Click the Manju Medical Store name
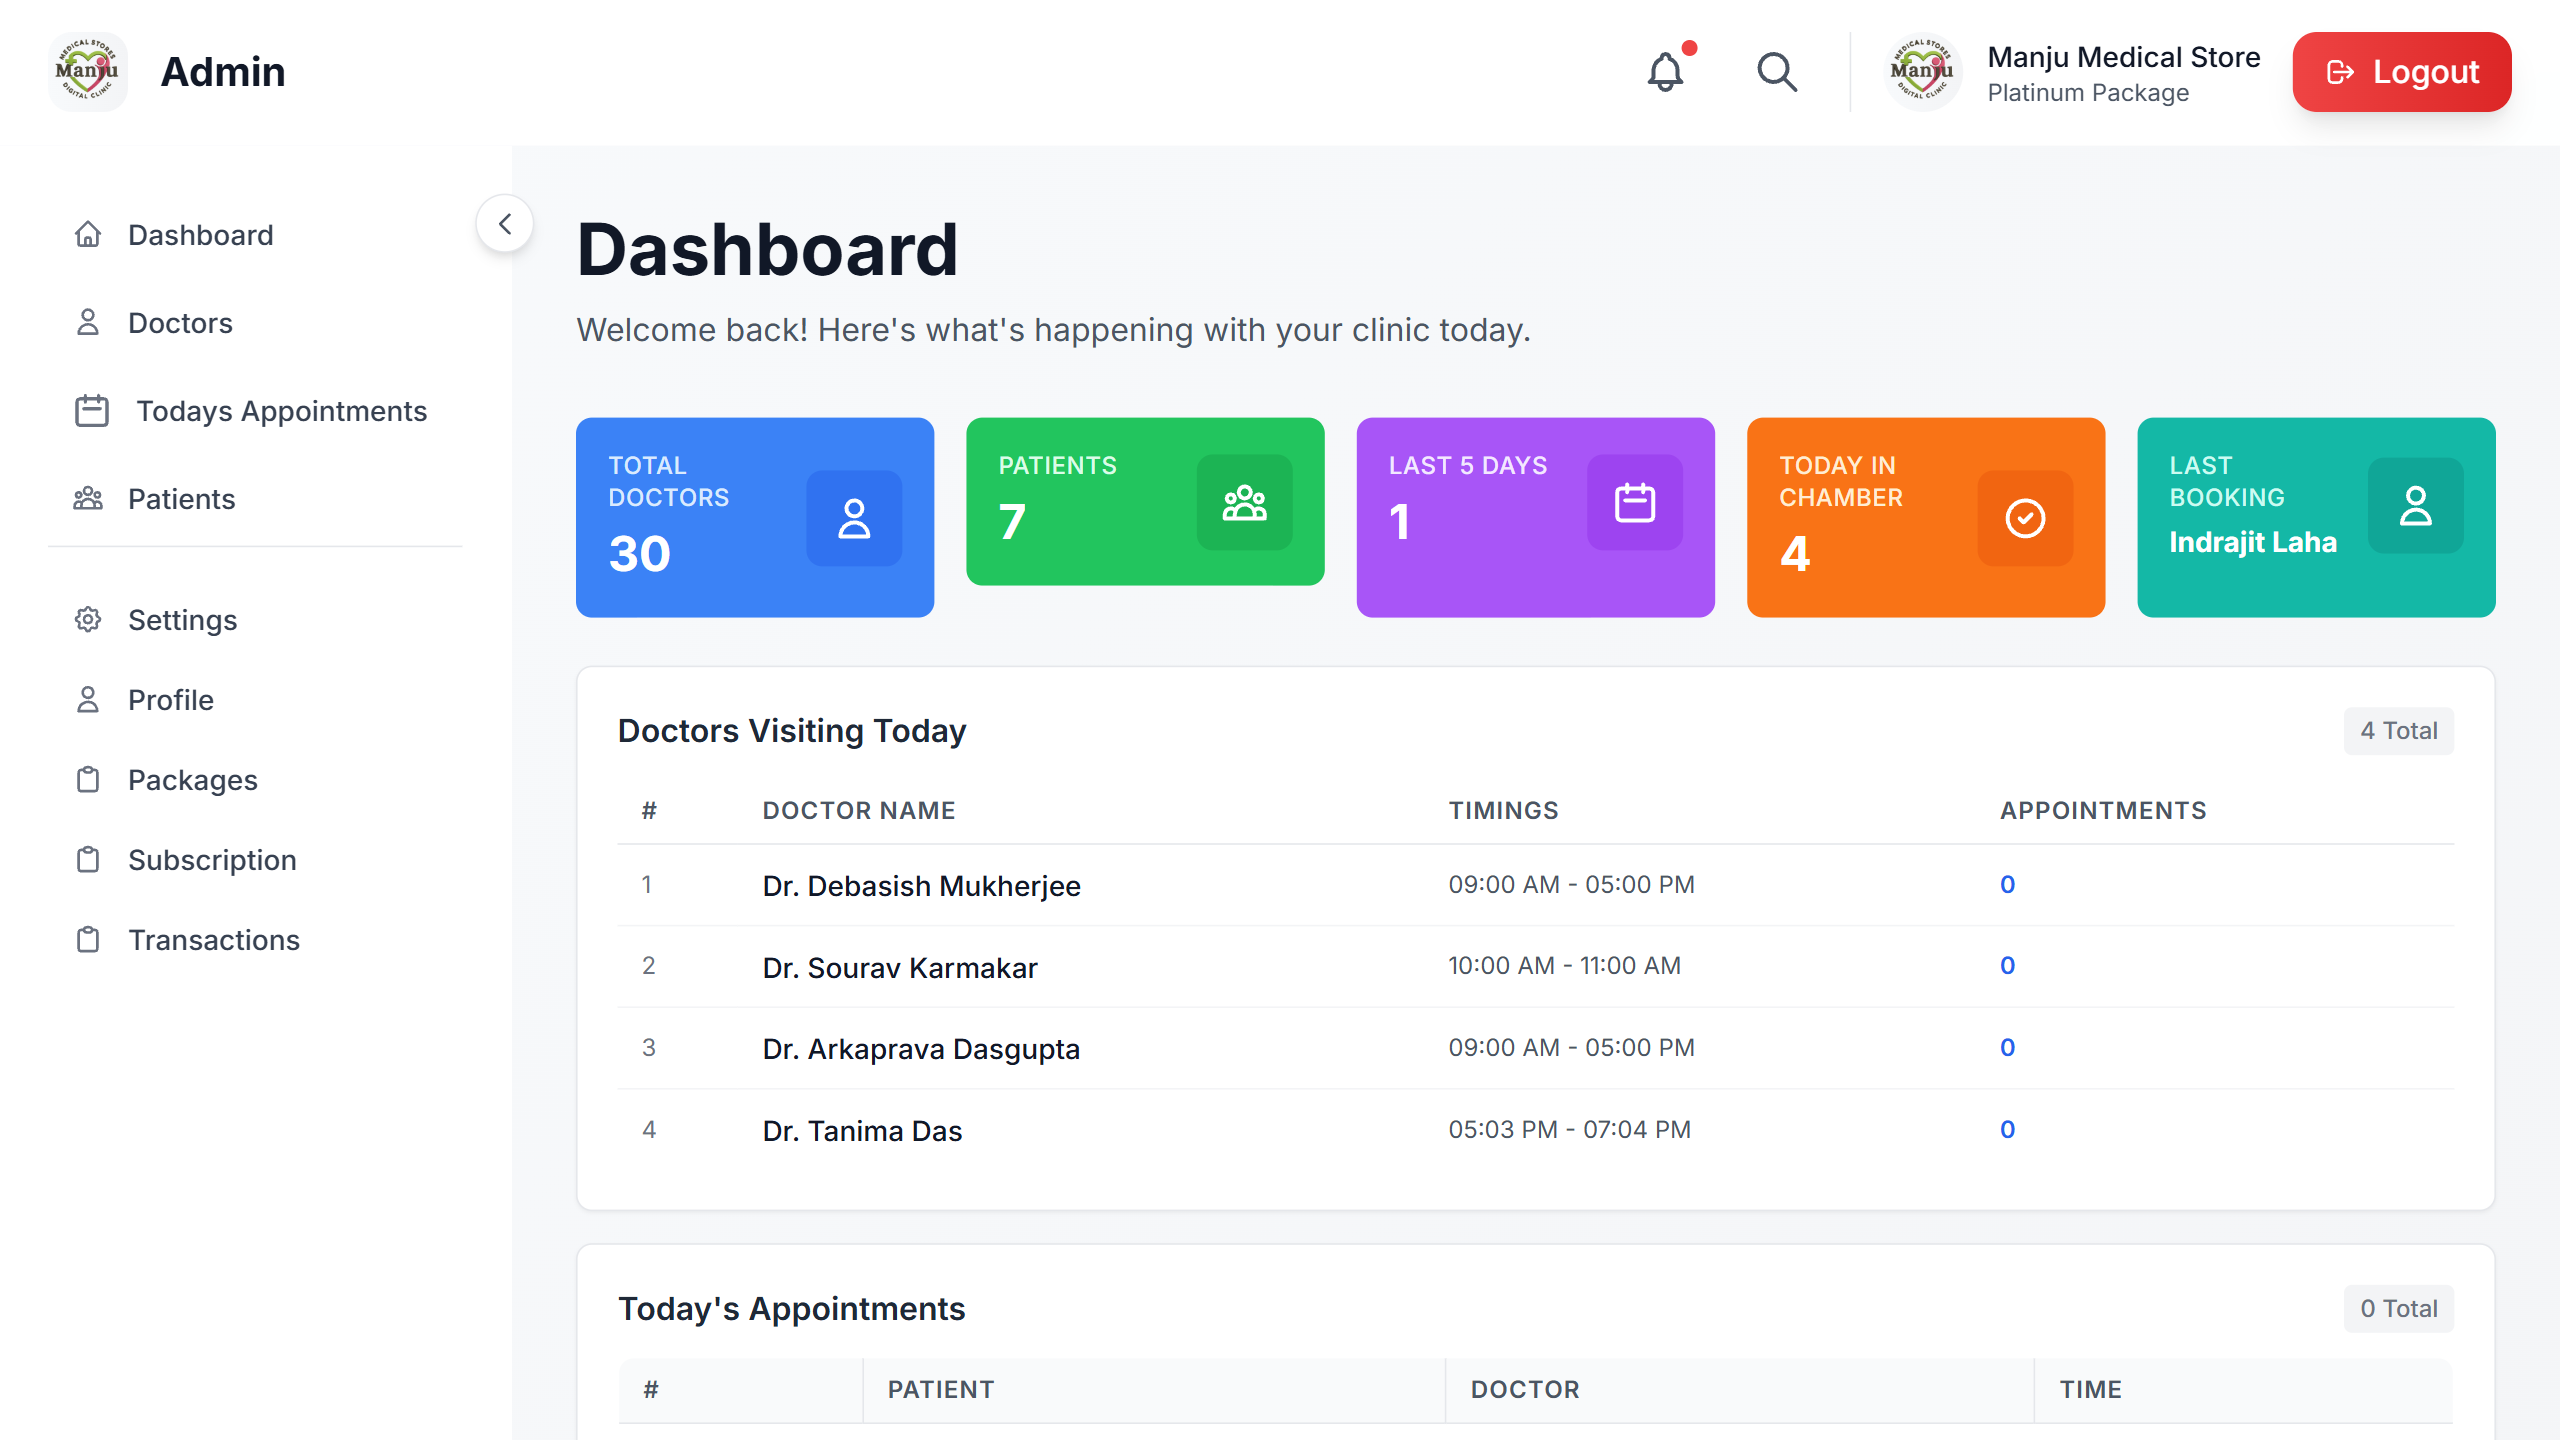The width and height of the screenshot is (2560, 1440). [2124, 57]
